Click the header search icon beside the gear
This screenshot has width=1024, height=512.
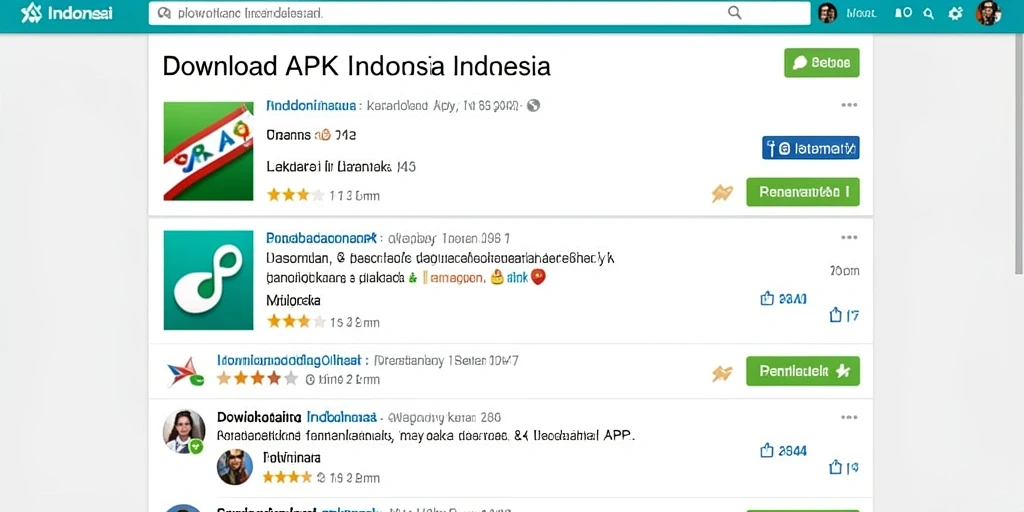(929, 13)
